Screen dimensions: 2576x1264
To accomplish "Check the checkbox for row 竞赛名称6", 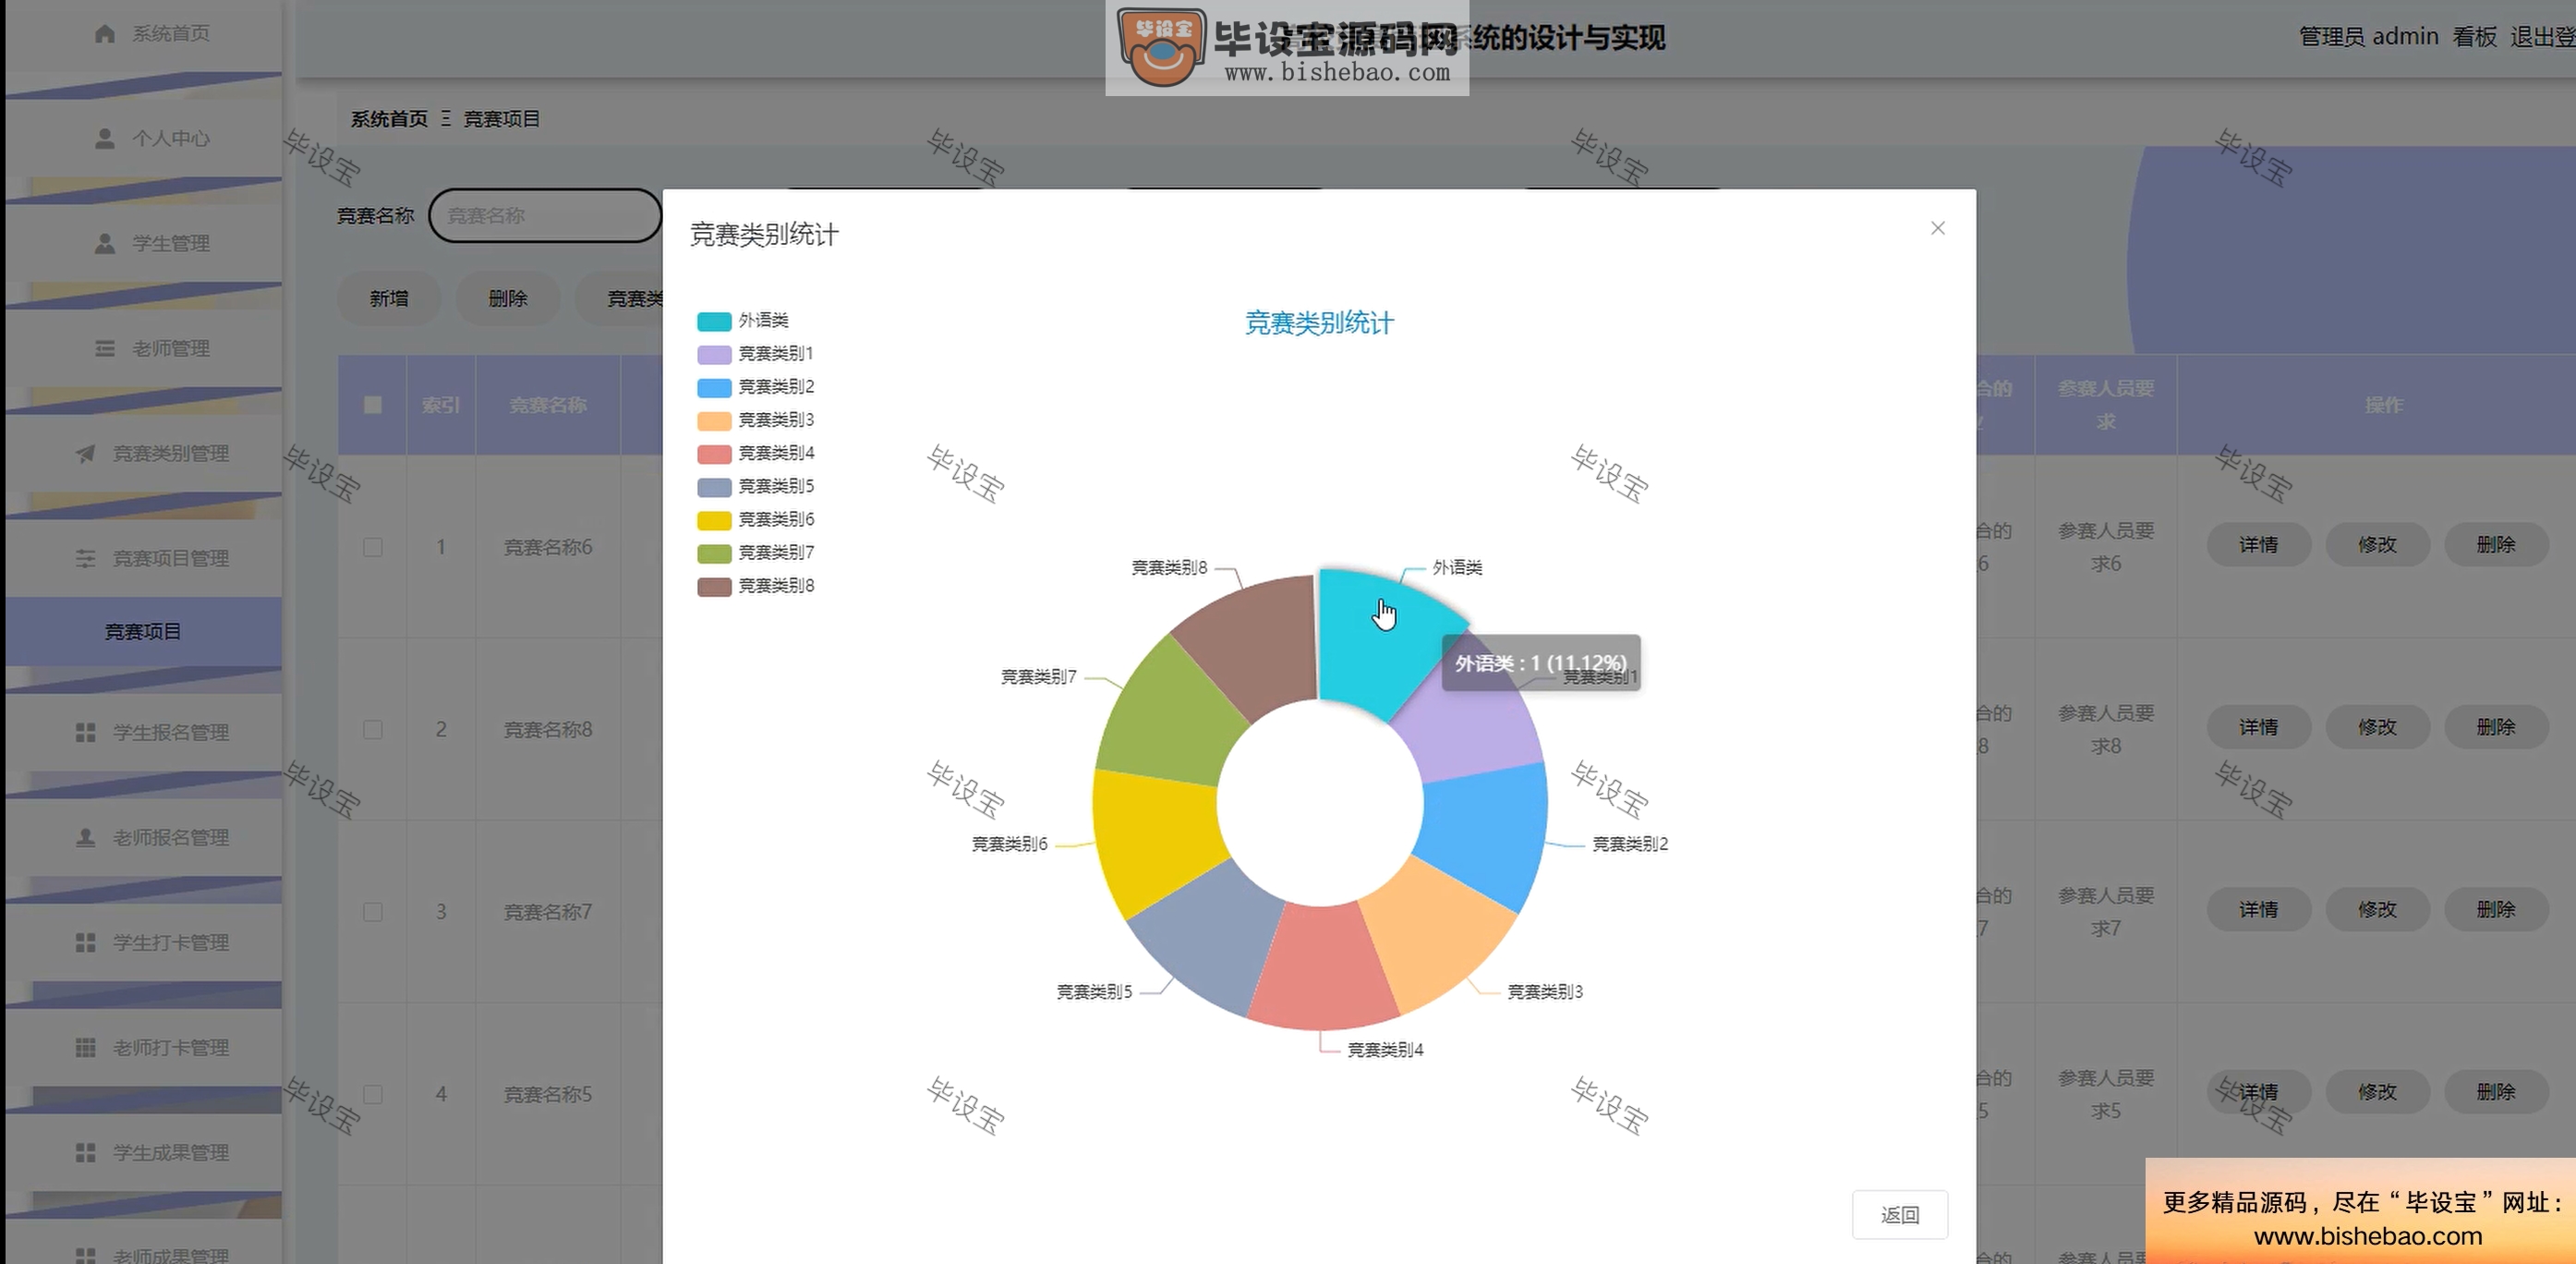I will click(373, 547).
